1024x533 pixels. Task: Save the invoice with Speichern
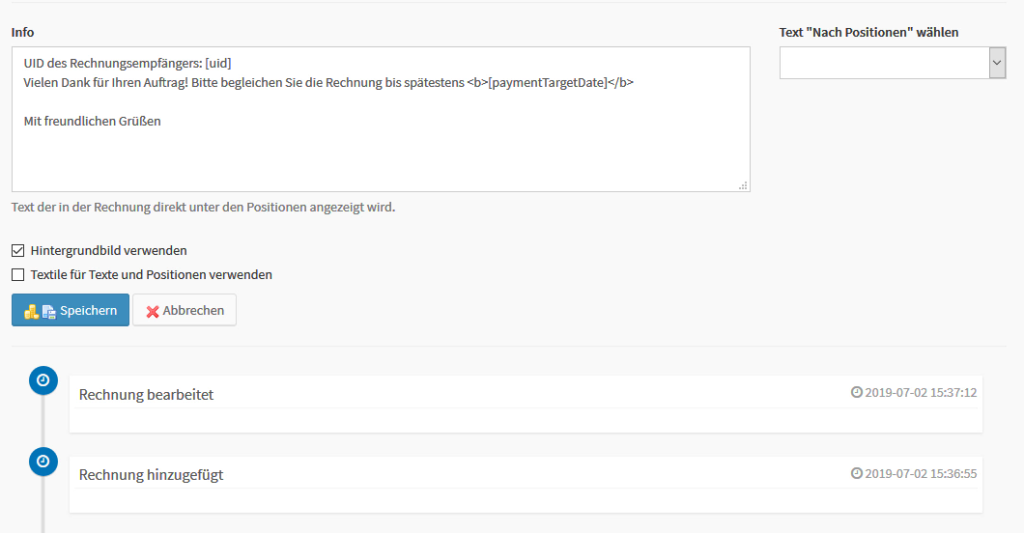70,310
